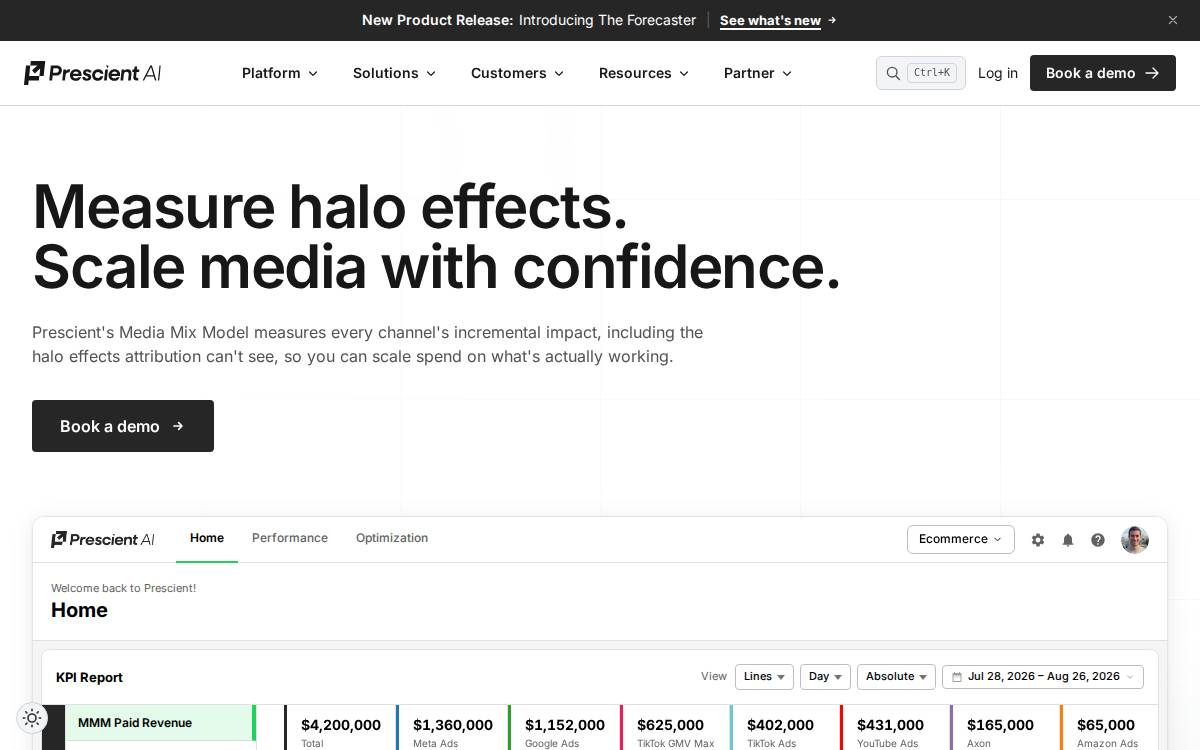Open the Lines view dropdown
The height and width of the screenshot is (750, 1200).
click(764, 677)
